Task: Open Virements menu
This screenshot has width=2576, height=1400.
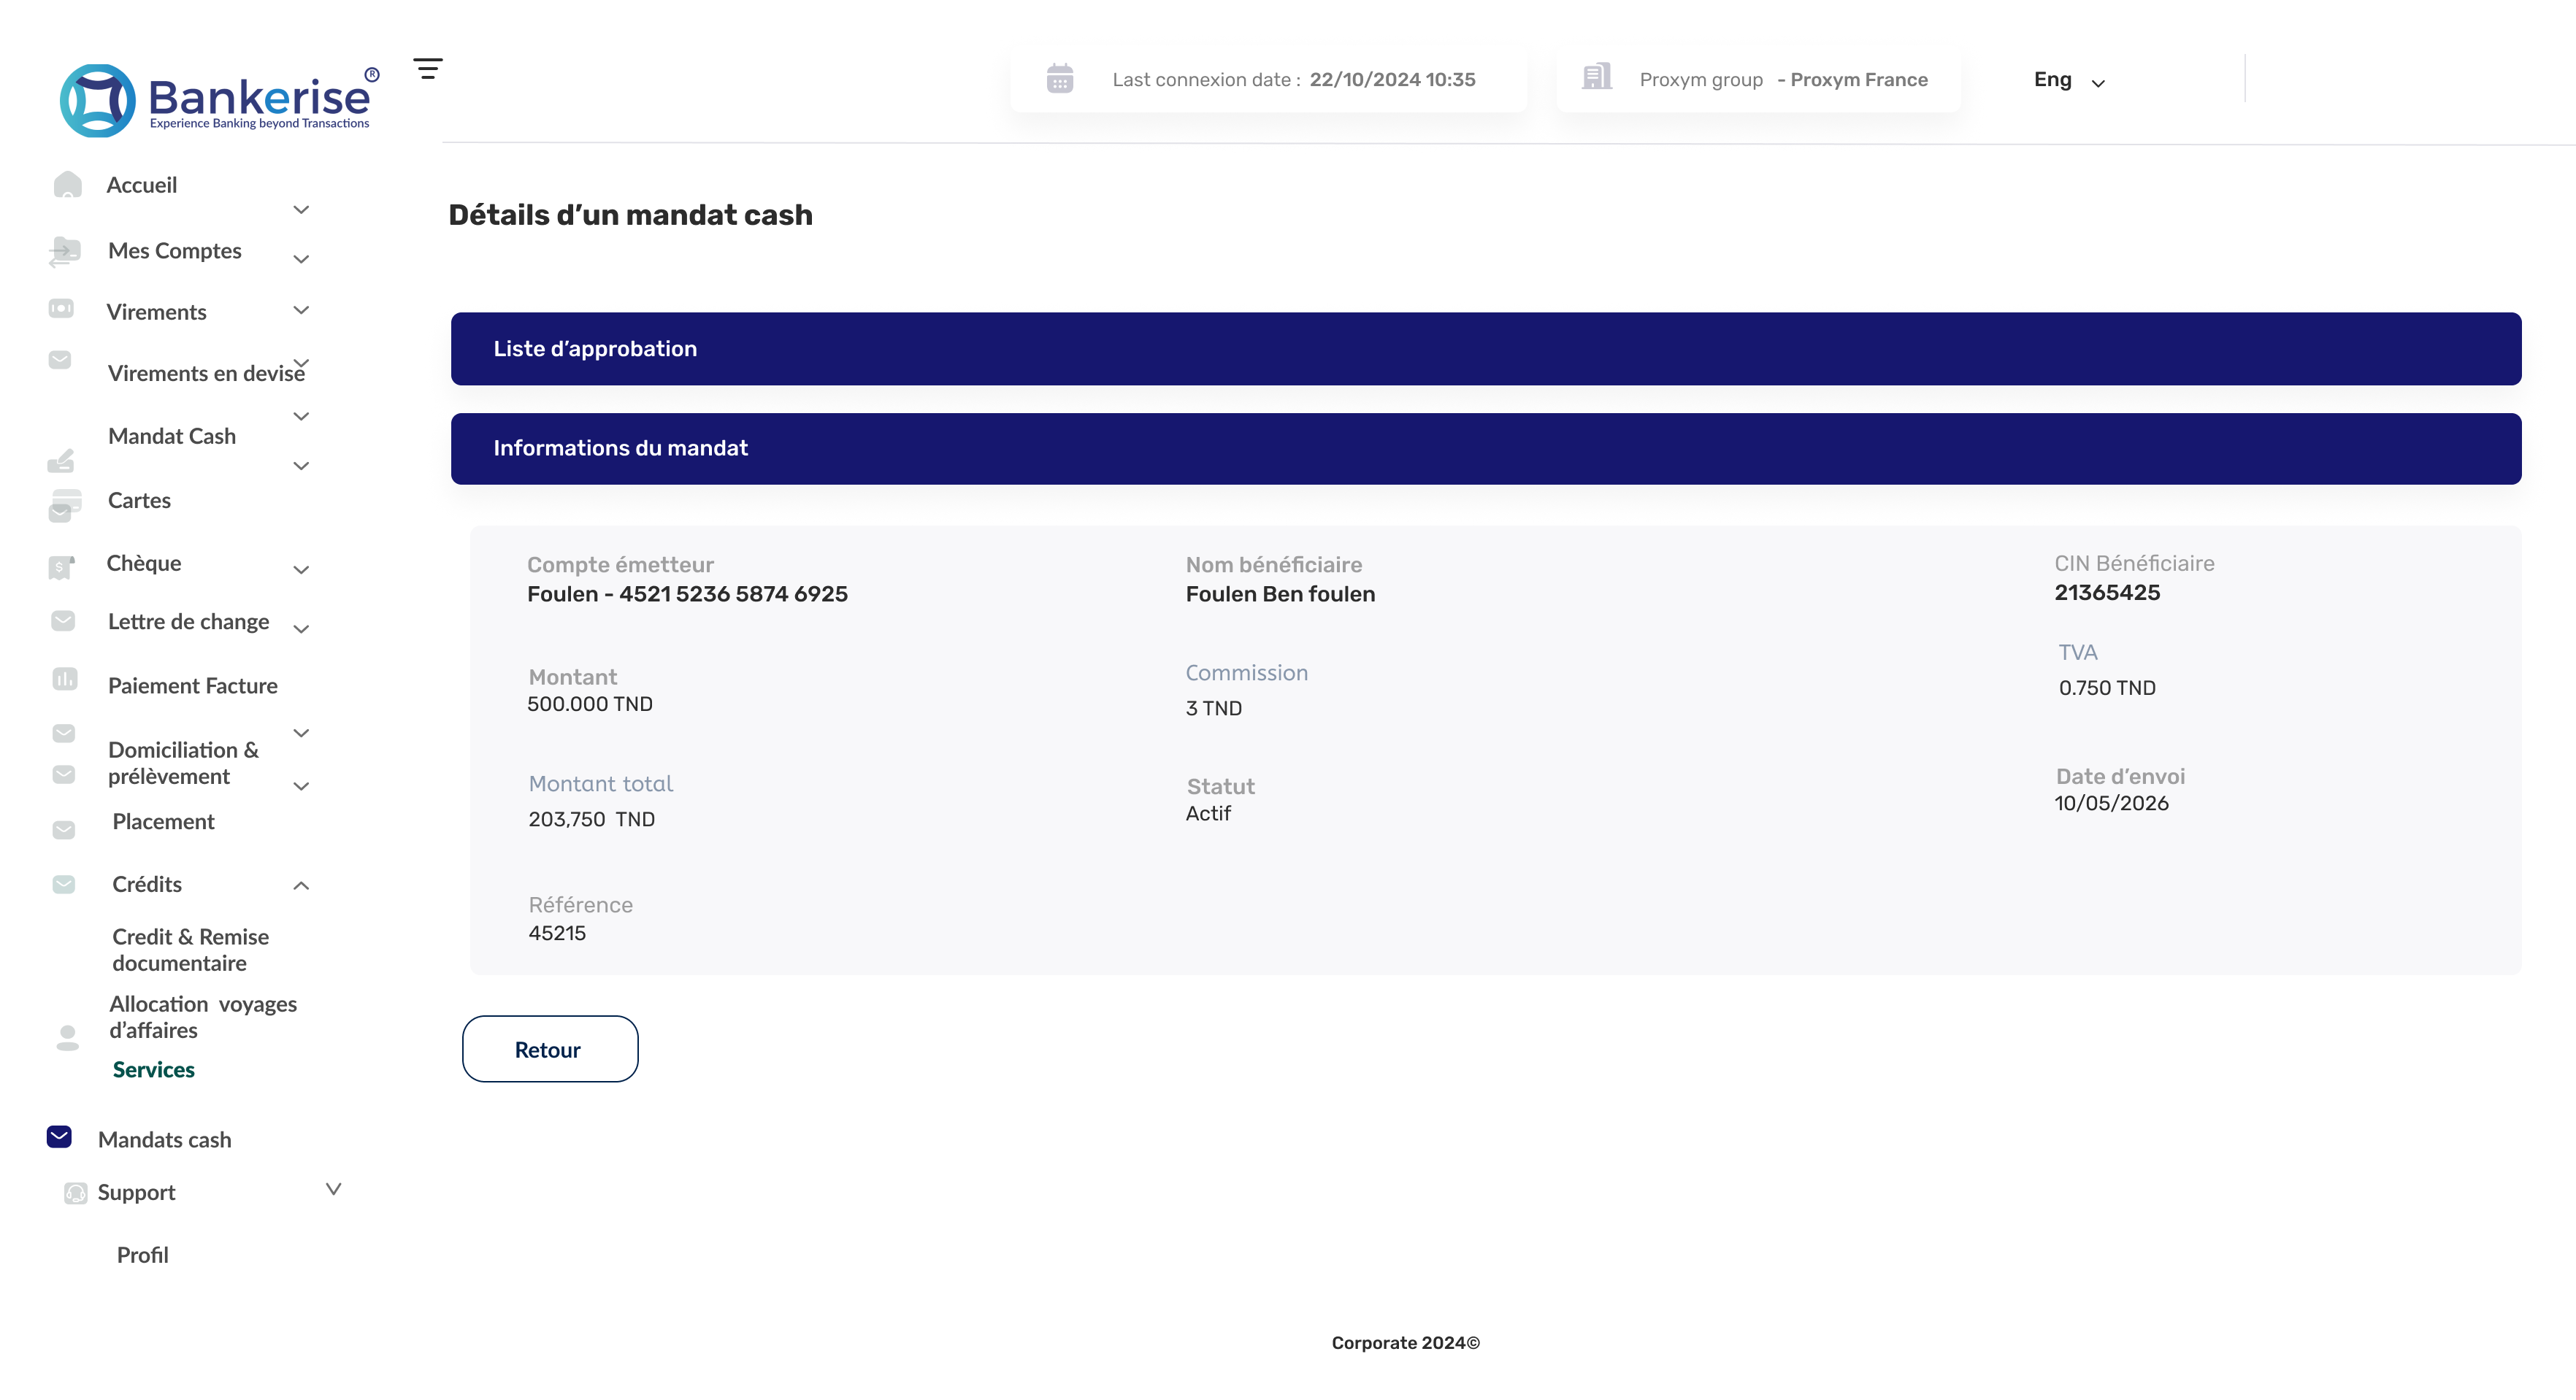Action: [x=157, y=312]
